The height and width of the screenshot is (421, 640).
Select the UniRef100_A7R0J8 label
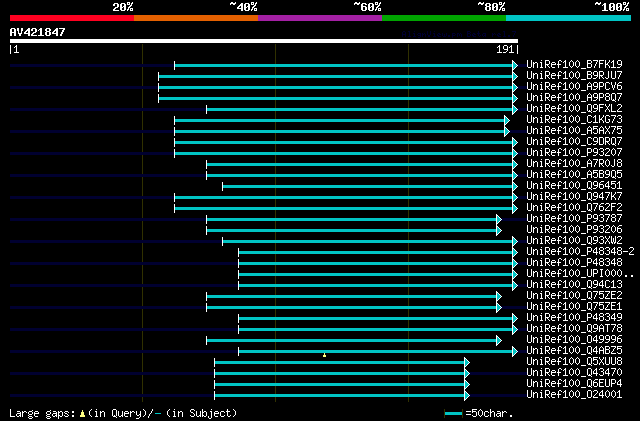(x=574, y=163)
